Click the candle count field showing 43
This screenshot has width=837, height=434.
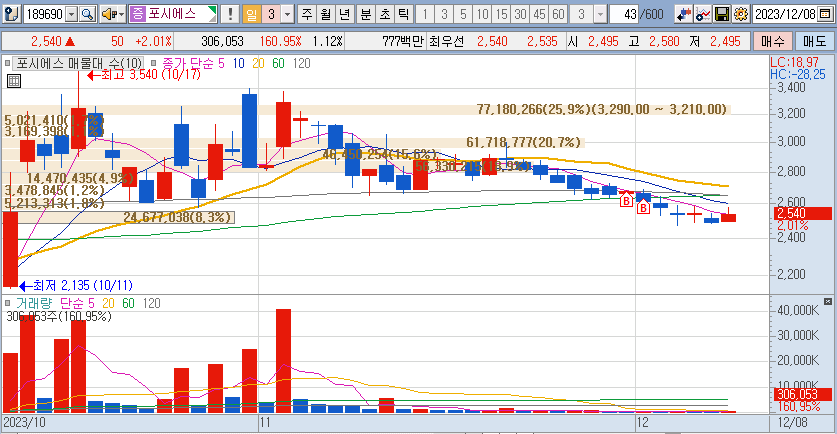tap(623, 14)
